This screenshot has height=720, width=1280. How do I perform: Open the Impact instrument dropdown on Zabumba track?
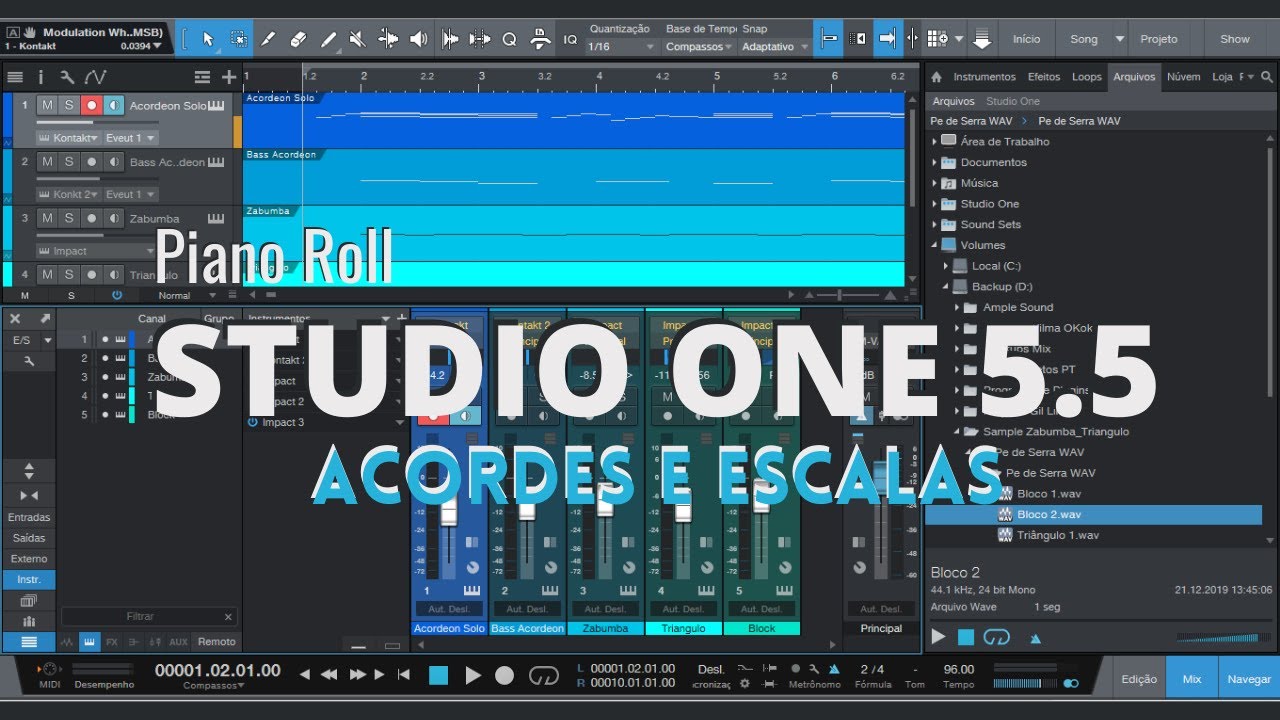tap(97, 251)
